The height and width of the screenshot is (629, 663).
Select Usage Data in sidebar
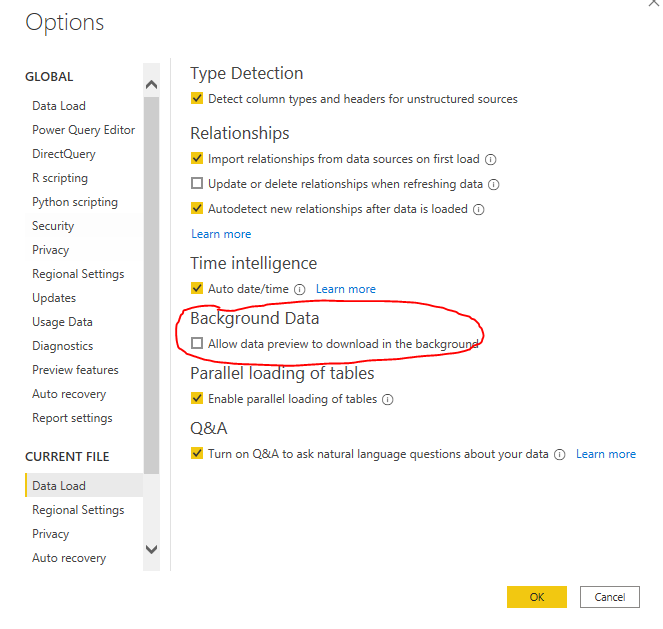pos(62,322)
